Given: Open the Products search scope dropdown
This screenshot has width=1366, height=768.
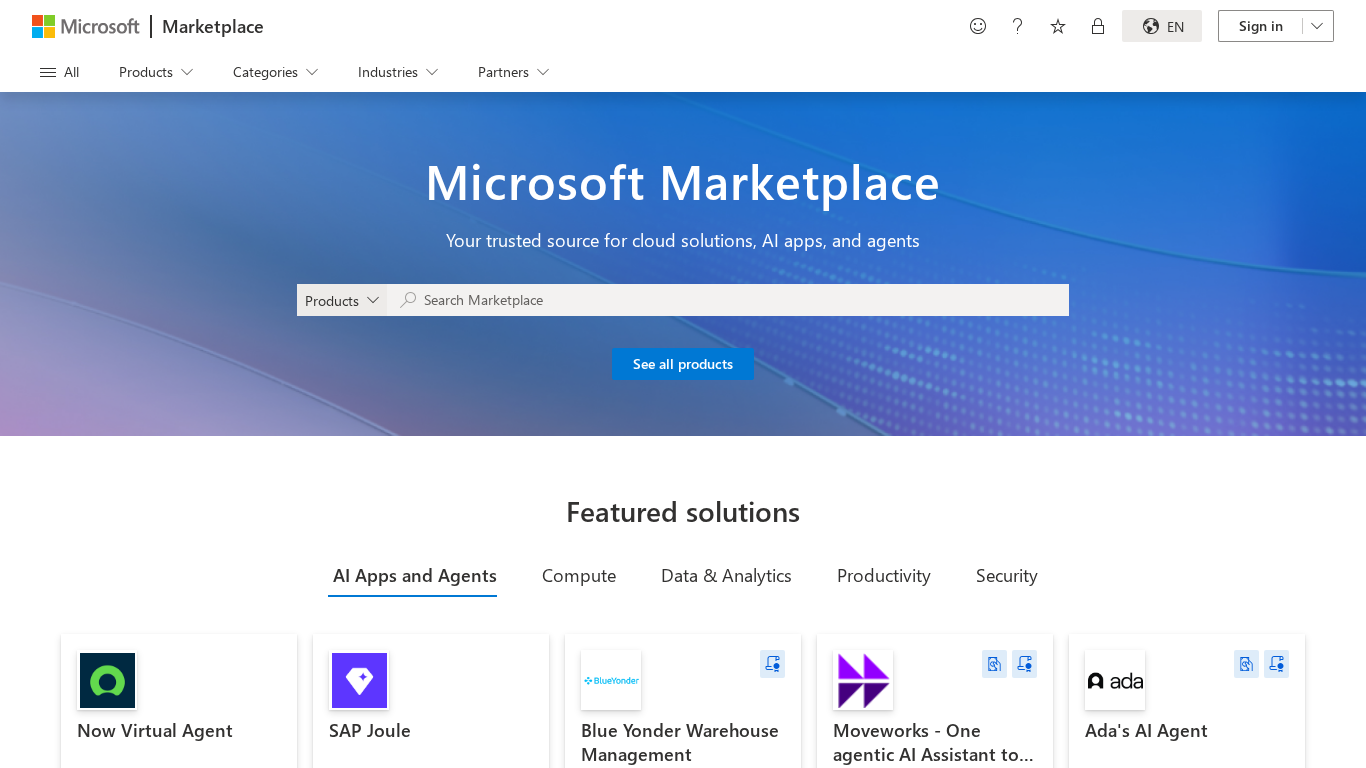Looking at the screenshot, I should [342, 300].
